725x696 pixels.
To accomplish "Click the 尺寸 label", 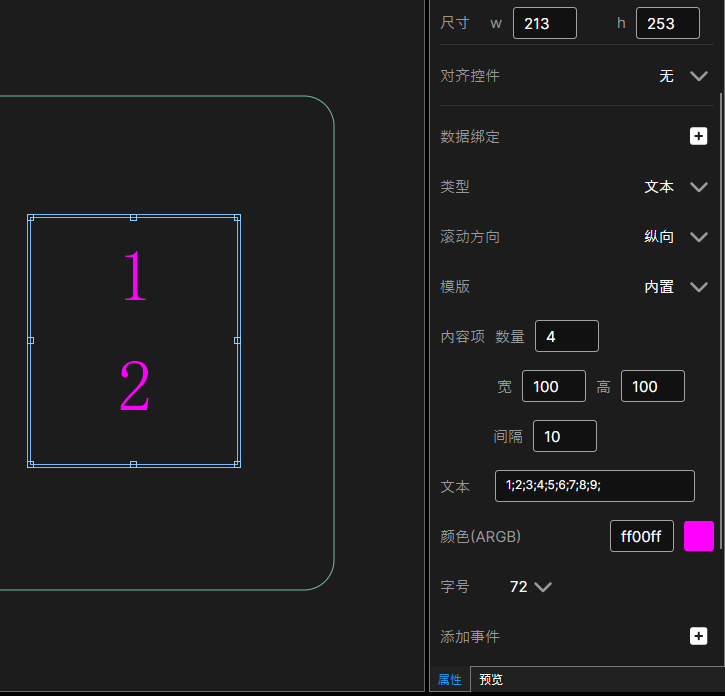I will pyautogui.click(x=455, y=23).
